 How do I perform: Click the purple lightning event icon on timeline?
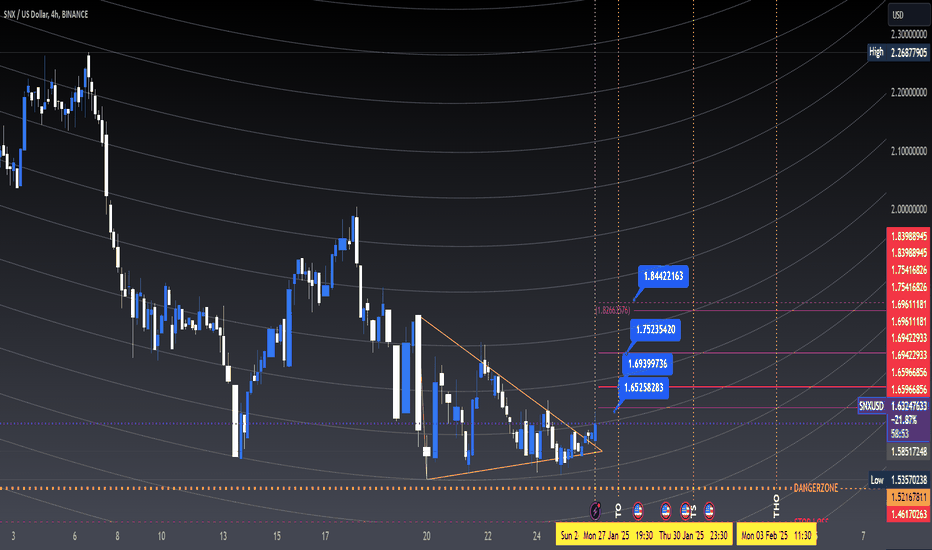pyautogui.click(x=595, y=510)
